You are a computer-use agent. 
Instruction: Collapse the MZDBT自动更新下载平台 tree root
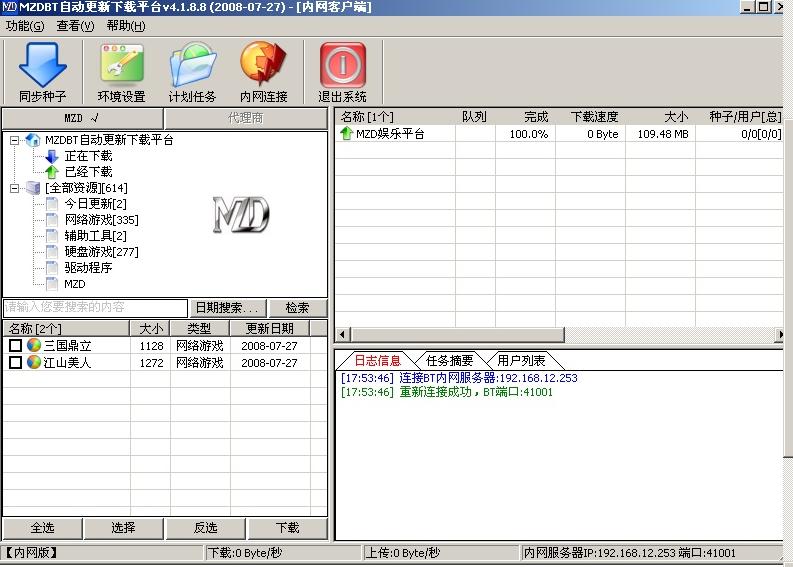(15, 140)
